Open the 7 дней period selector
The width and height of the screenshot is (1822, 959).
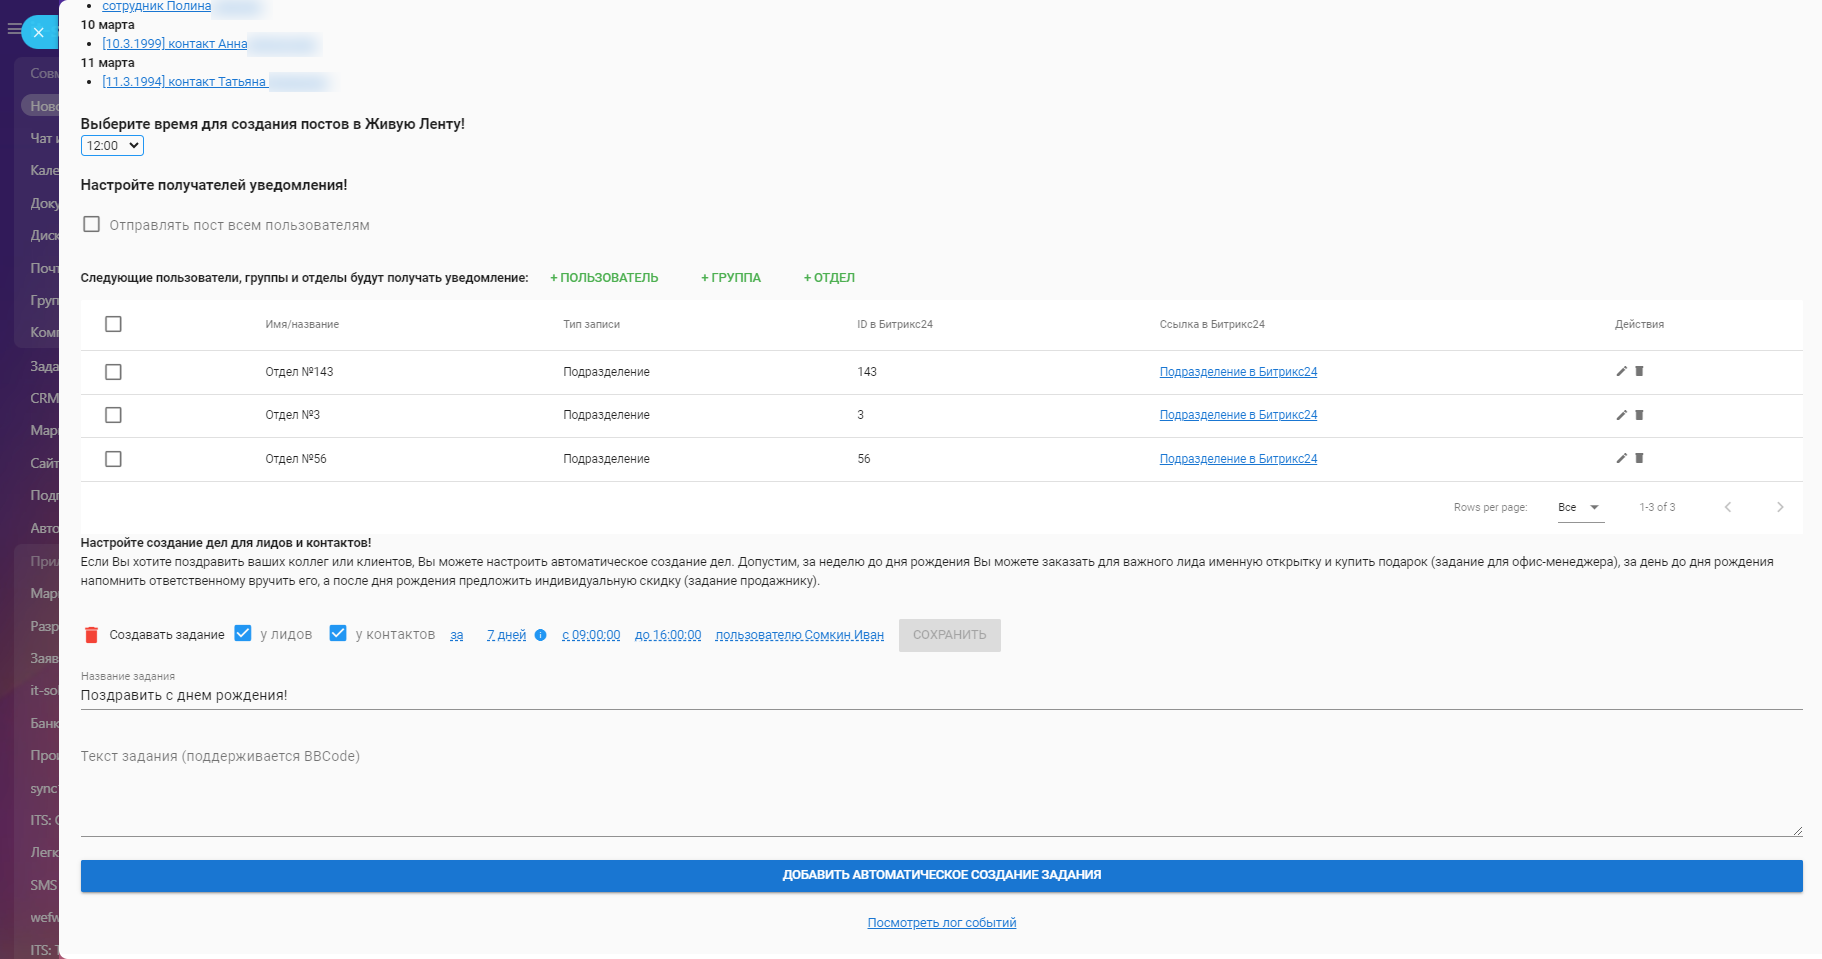click(x=506, y=635)
